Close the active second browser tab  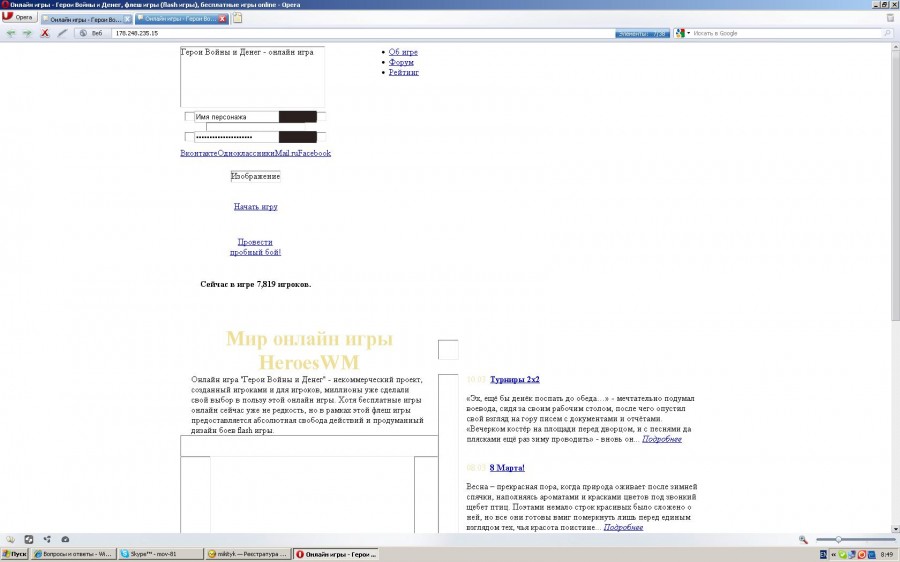click(223, 19)
